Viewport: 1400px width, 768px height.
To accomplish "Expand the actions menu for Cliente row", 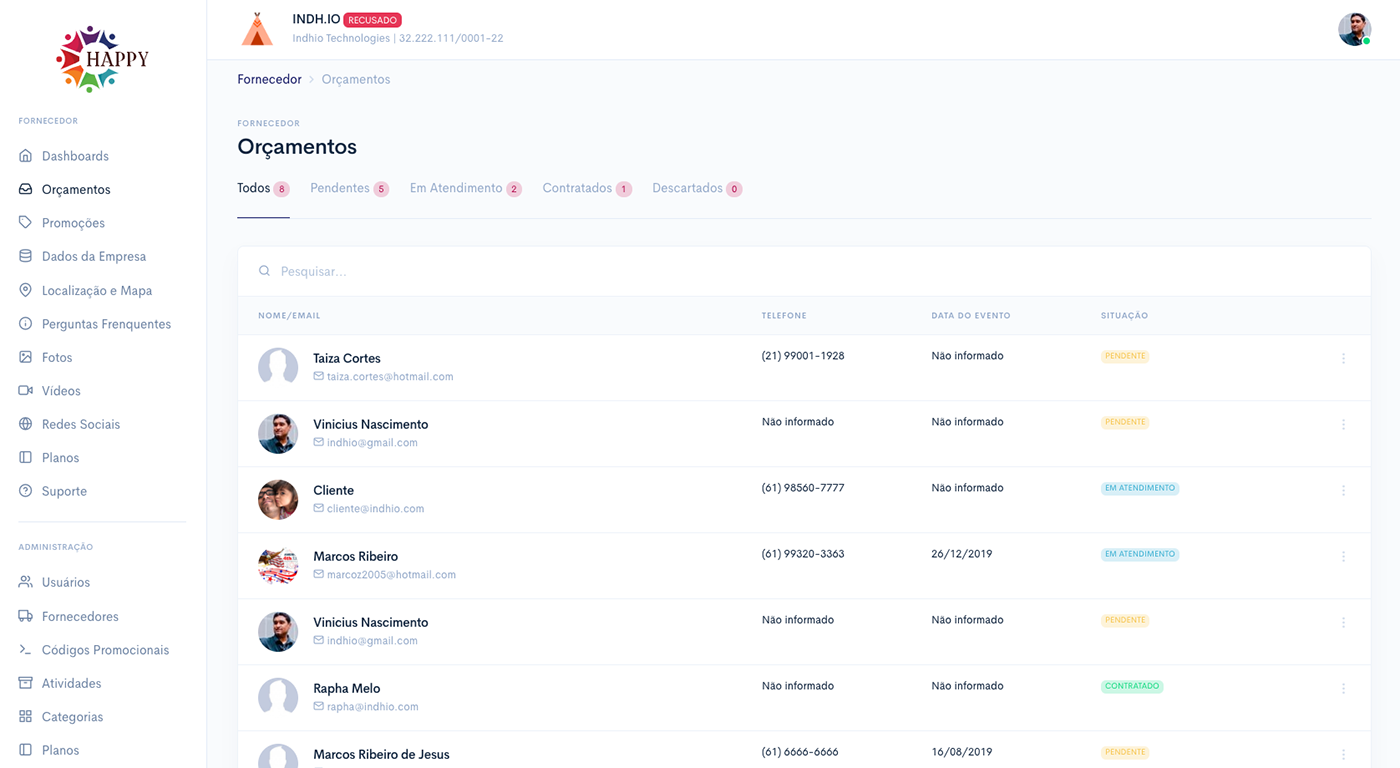I will click(x=1343, y=490).
